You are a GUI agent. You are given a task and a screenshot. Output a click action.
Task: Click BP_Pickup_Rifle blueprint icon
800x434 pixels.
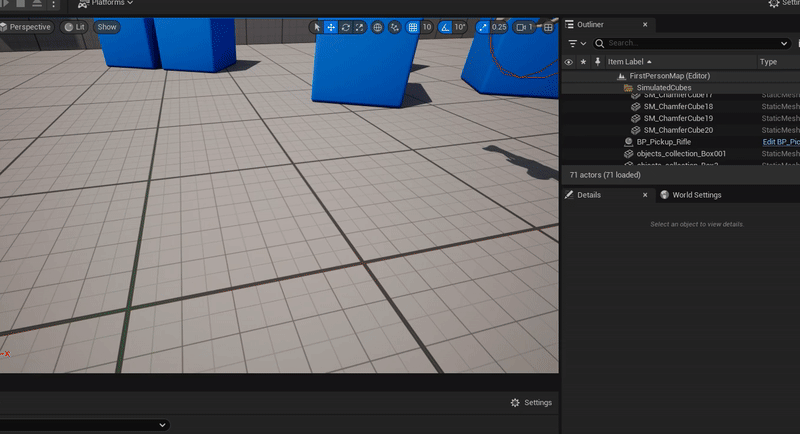tap(629, 142)
